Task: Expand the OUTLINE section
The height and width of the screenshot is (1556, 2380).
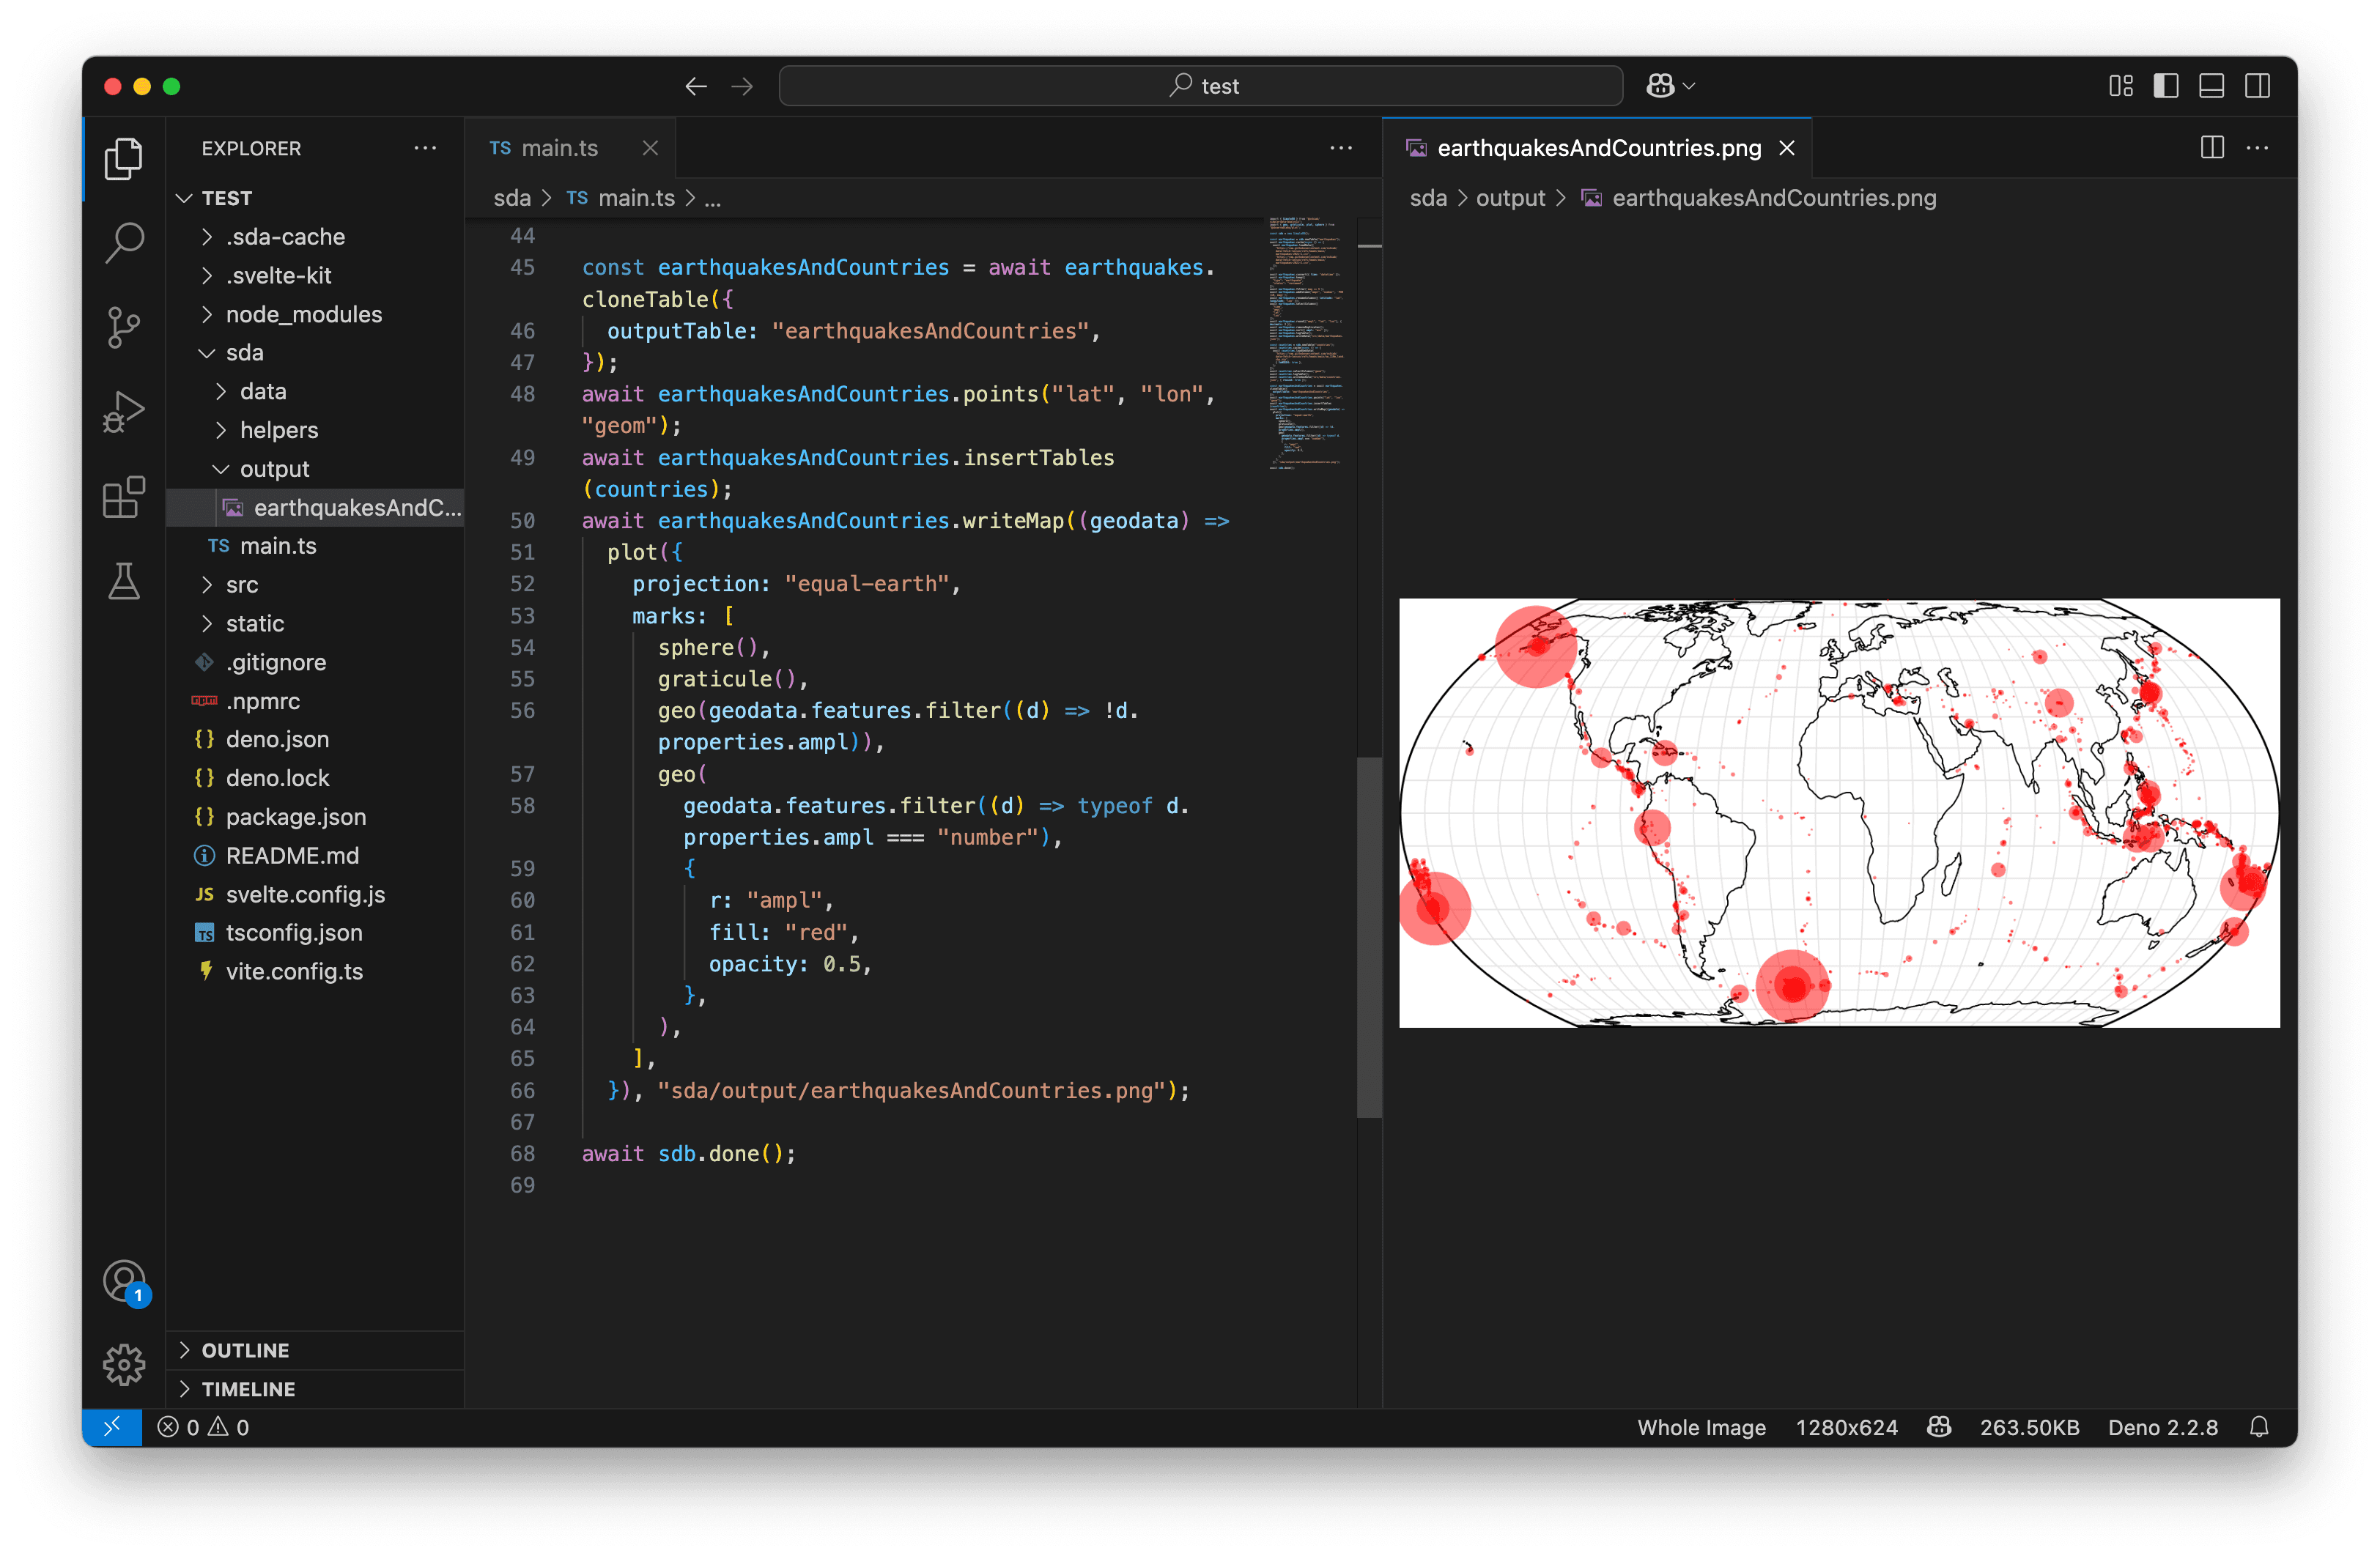Action: [315, 1350]
